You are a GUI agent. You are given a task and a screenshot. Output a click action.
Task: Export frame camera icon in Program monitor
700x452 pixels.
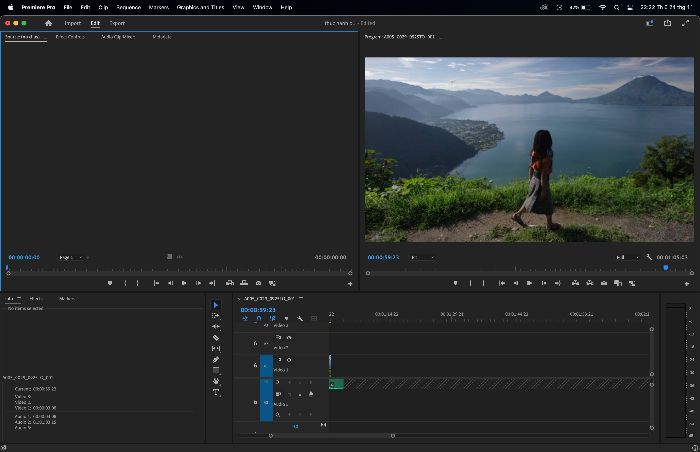click(604, 283)
